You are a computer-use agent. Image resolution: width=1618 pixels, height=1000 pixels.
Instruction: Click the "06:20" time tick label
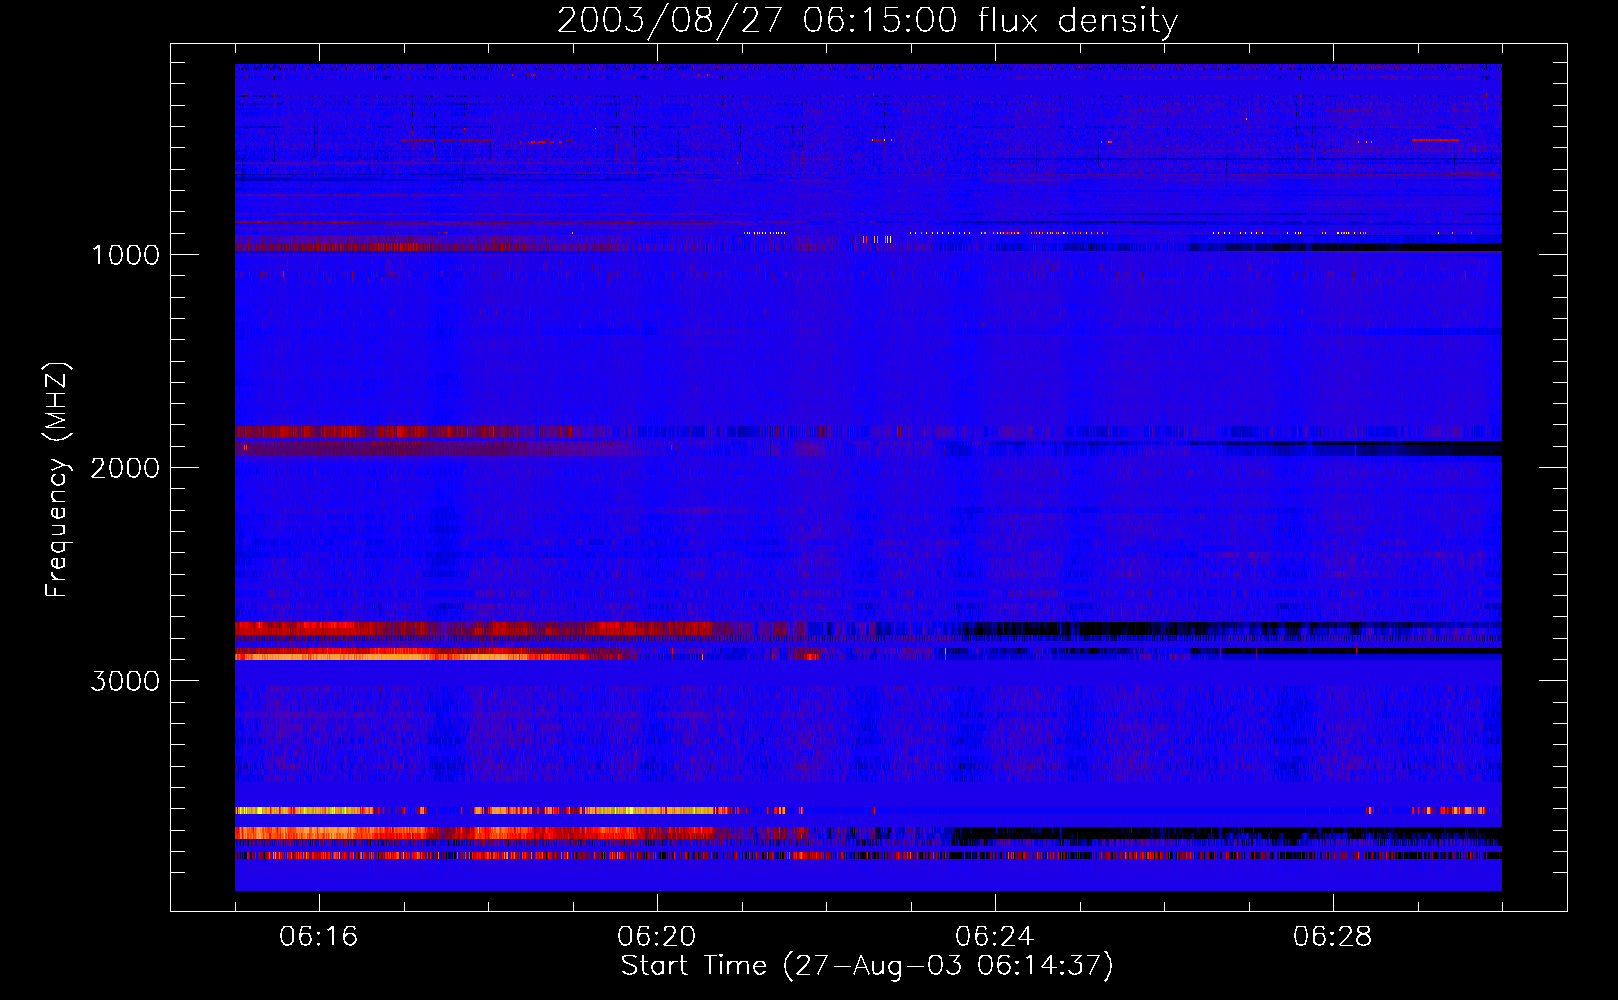(x=656, y=937)
